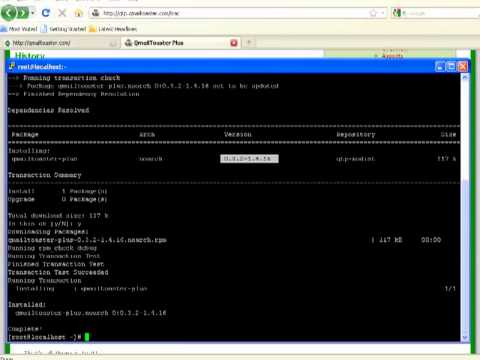
Task: Click the terminal scrollbar down arrow
Action: coord(465,337)
